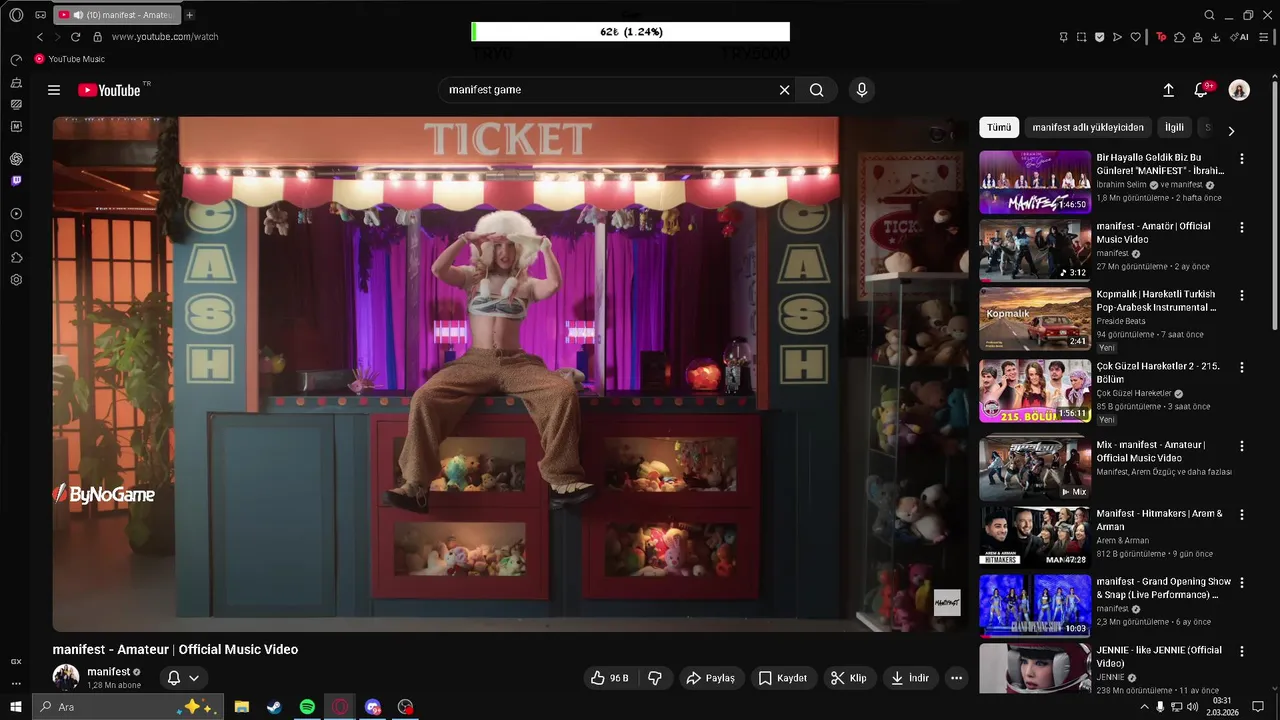Dislike the video

tap(655, 678)
